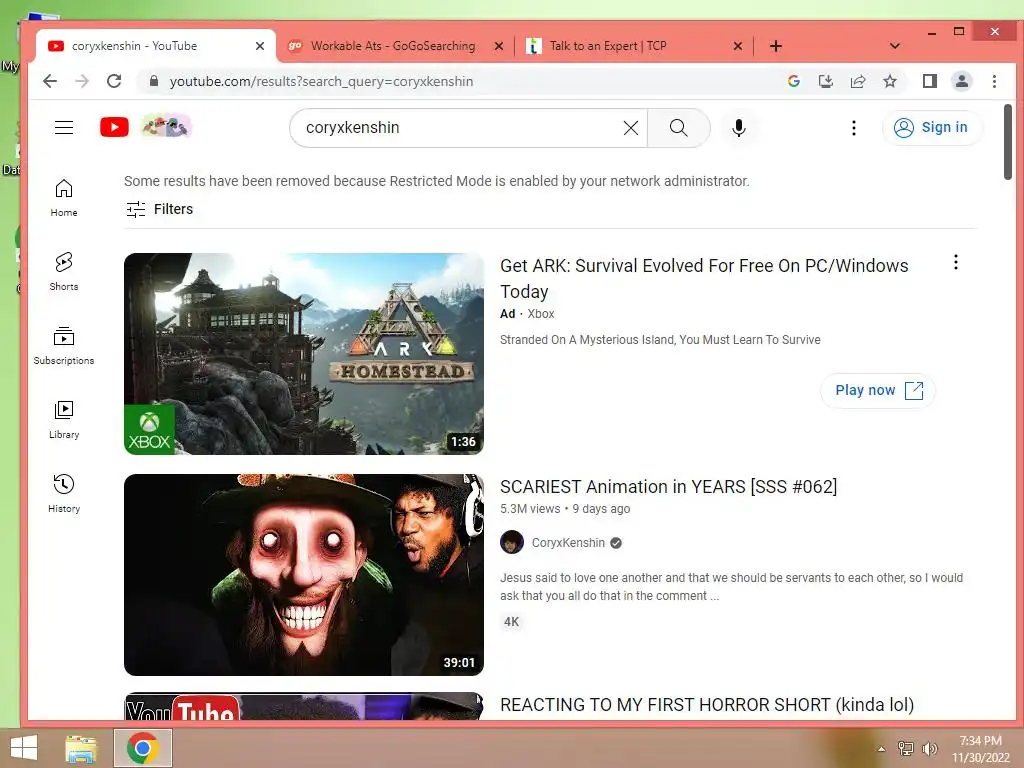This screenshot has height=768, width=1024.
Task: Open the tab search dropdown chevron
Action: 895,46
